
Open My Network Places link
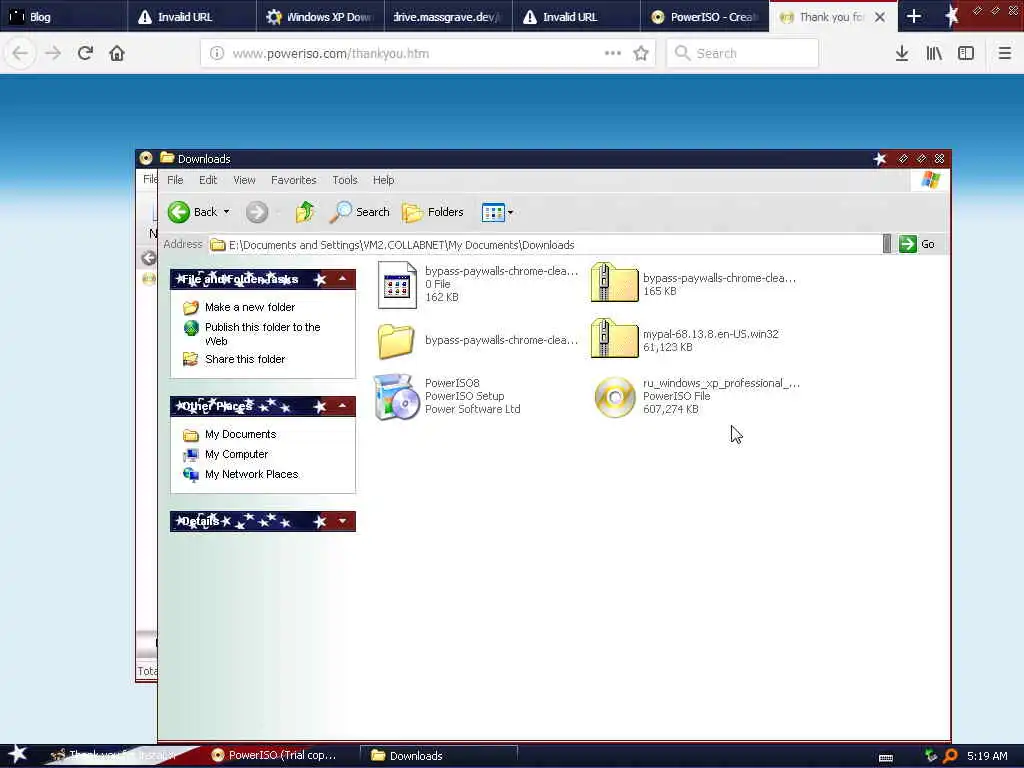(251, 474)
